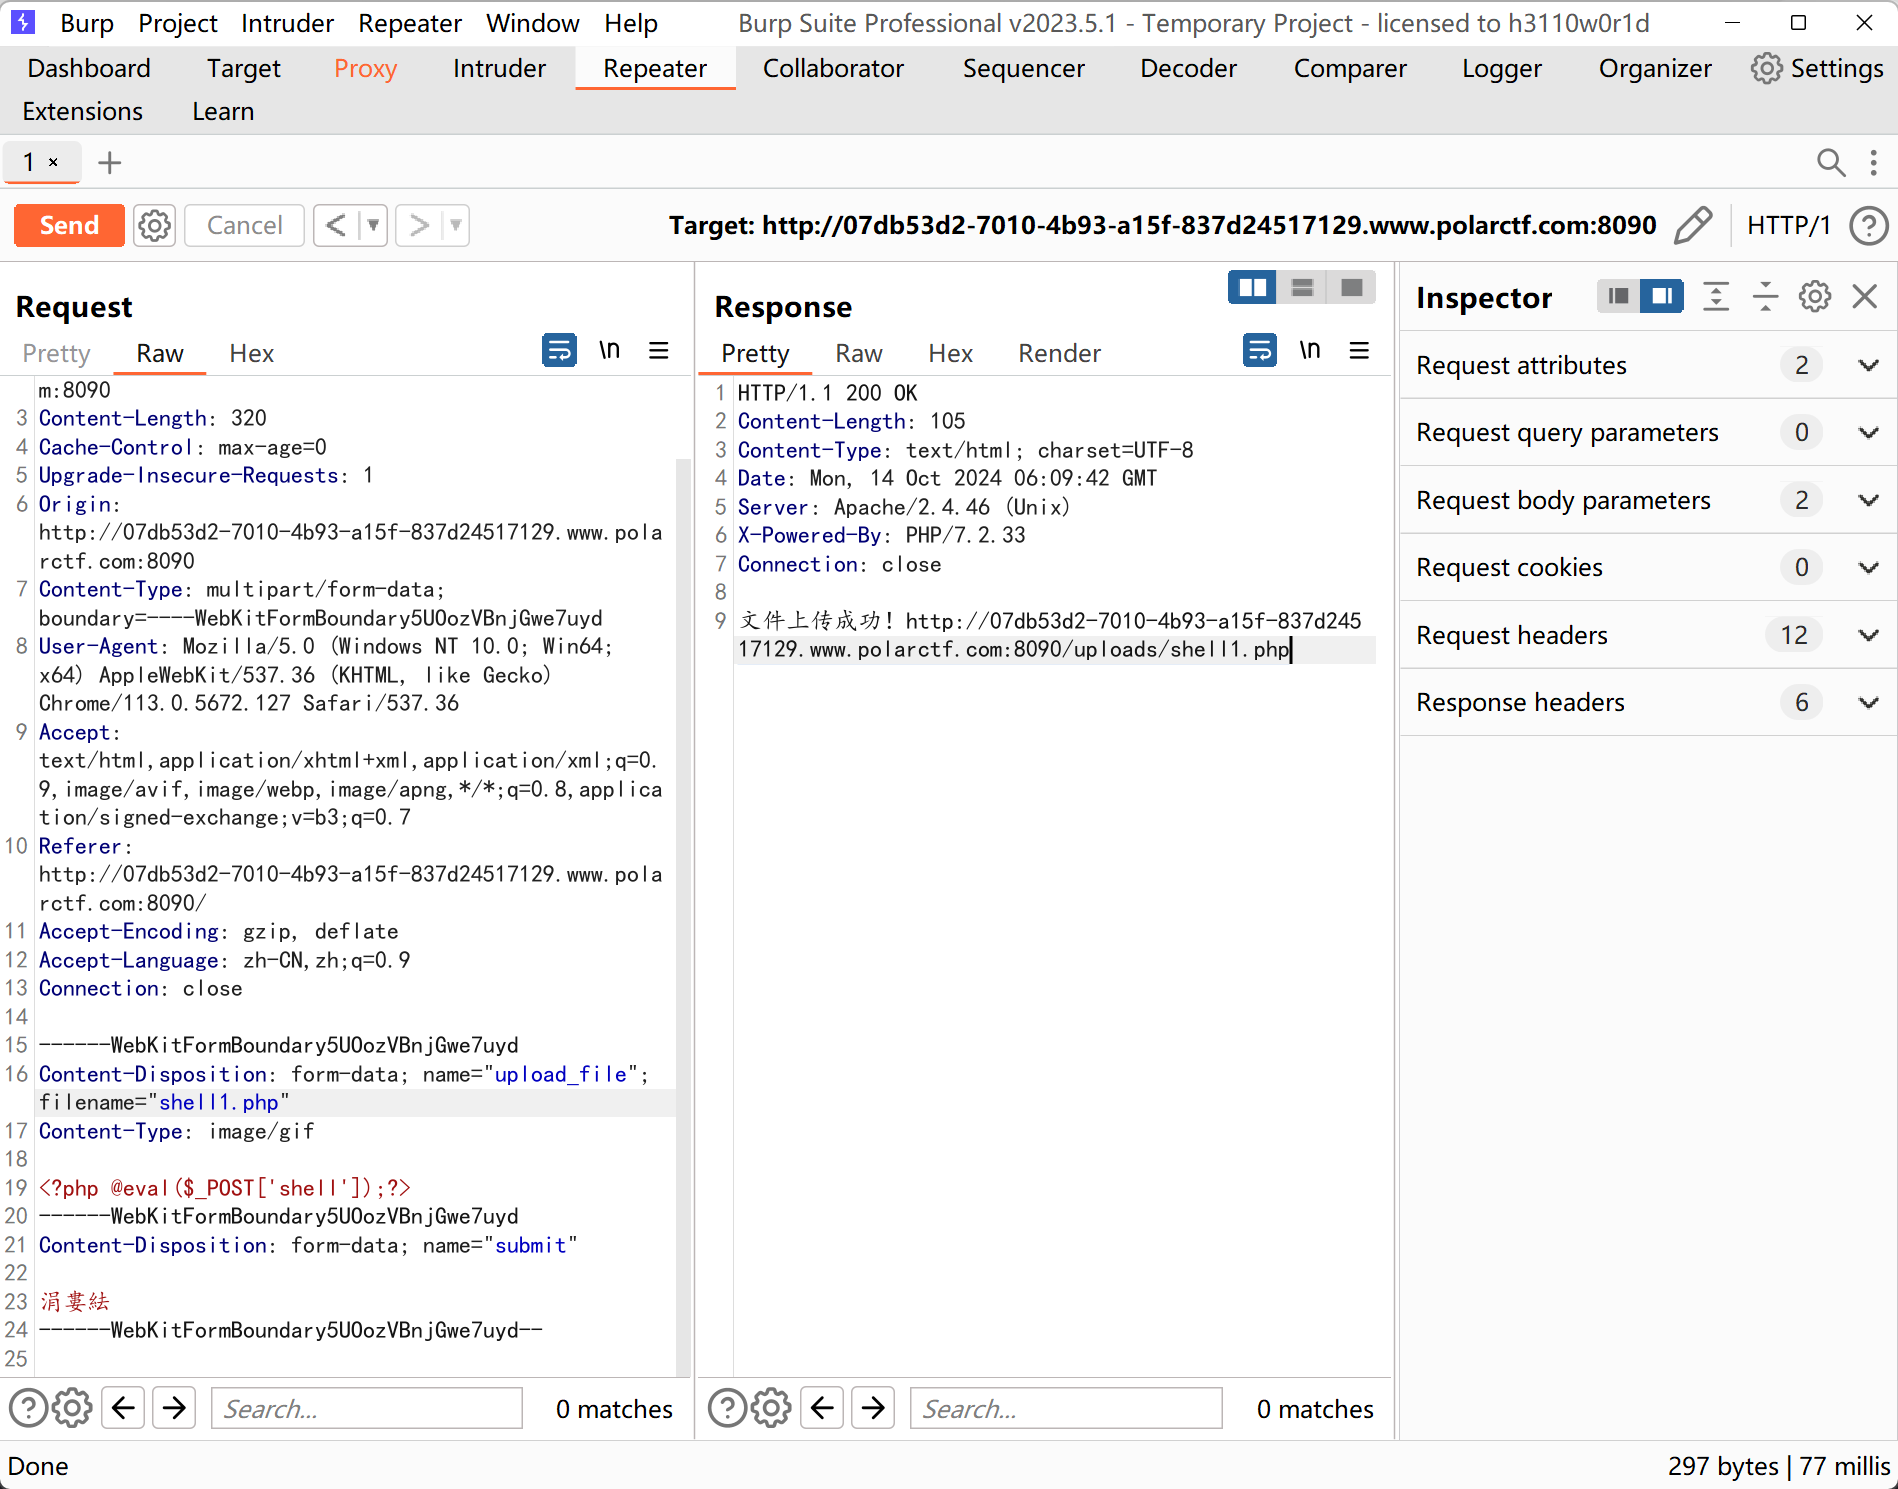Toggle non-printable characters in Request panel
The height and width of the screenshot is (1489, 1898).
[x=609, y=350]
